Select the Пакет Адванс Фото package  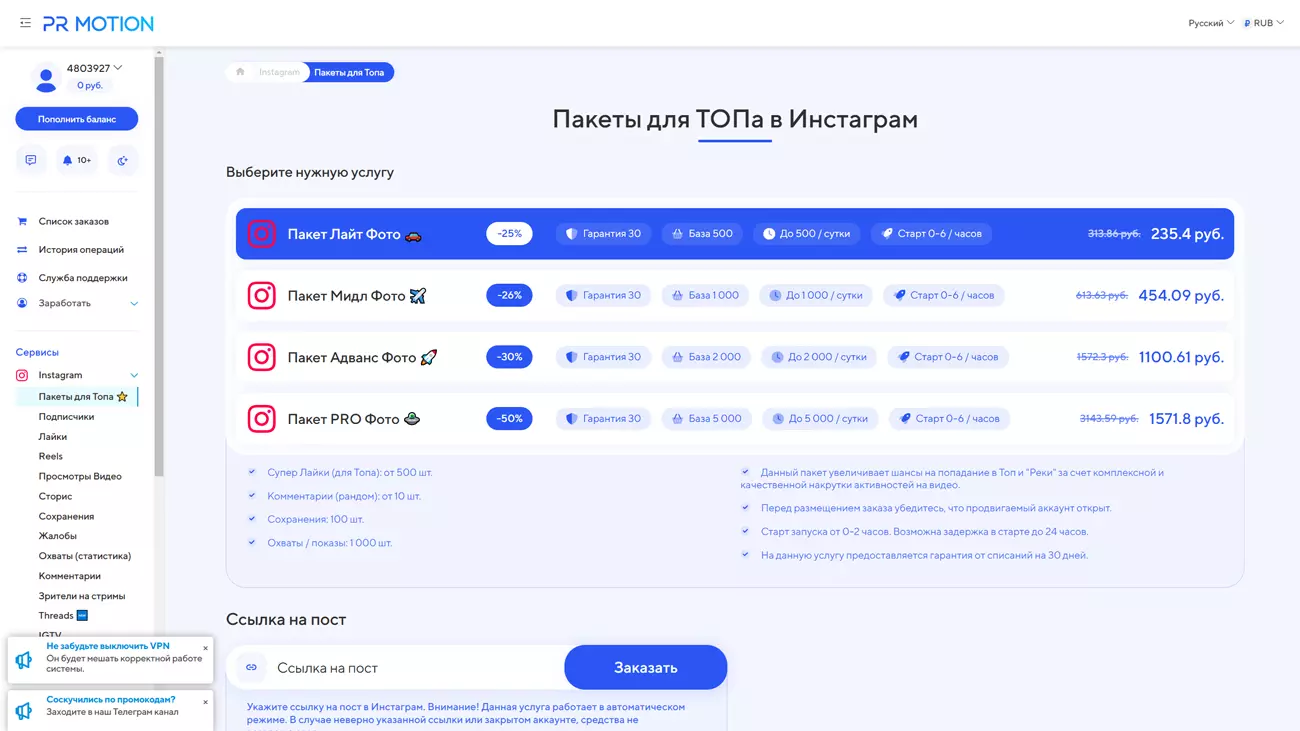(351, 357)
